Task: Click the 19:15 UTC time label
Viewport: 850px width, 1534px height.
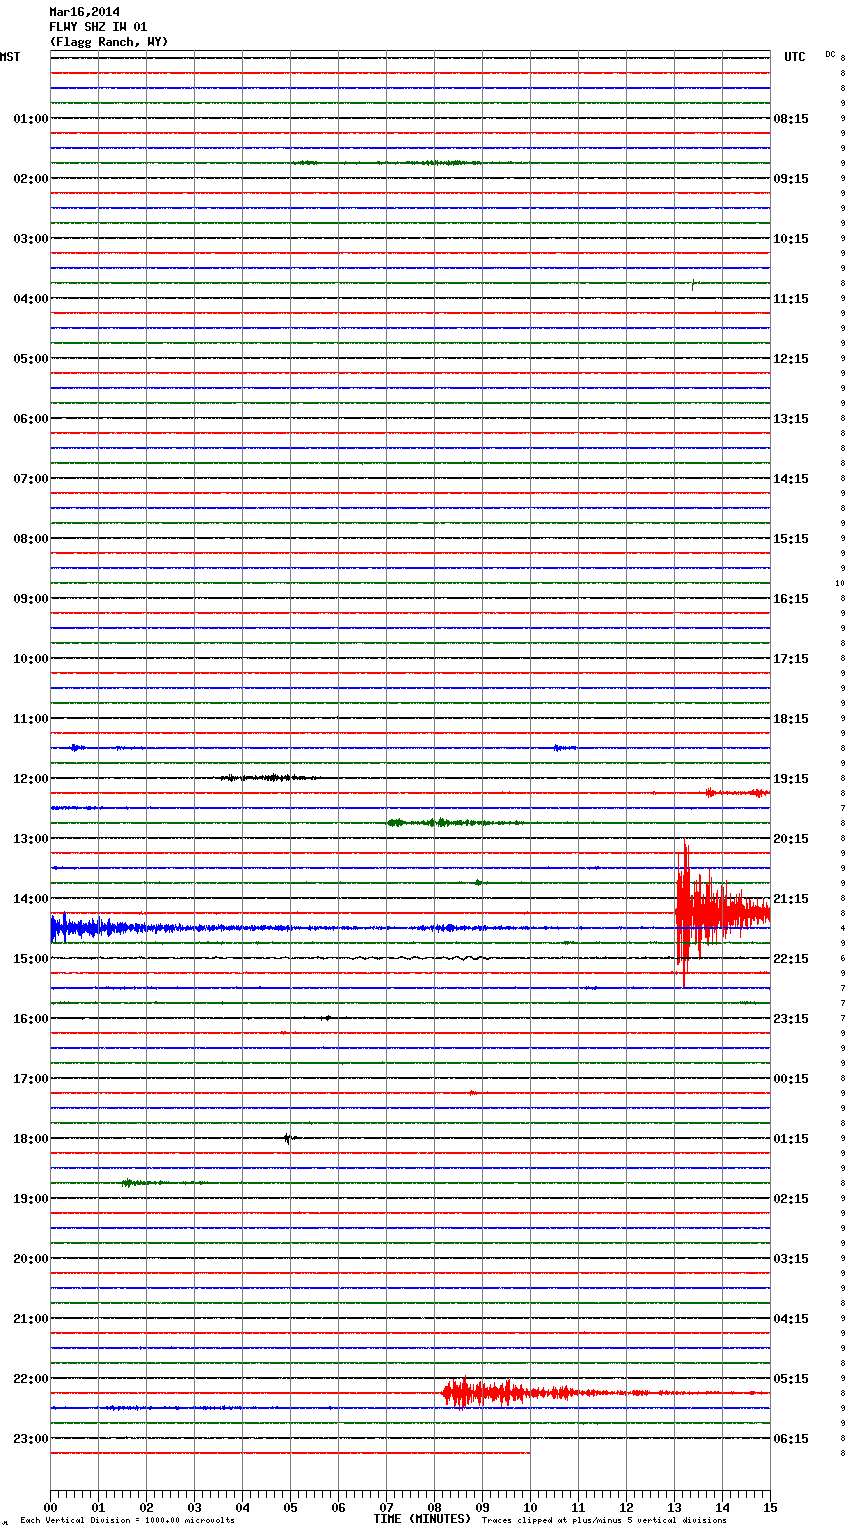Action: click(x=791, y=779)
